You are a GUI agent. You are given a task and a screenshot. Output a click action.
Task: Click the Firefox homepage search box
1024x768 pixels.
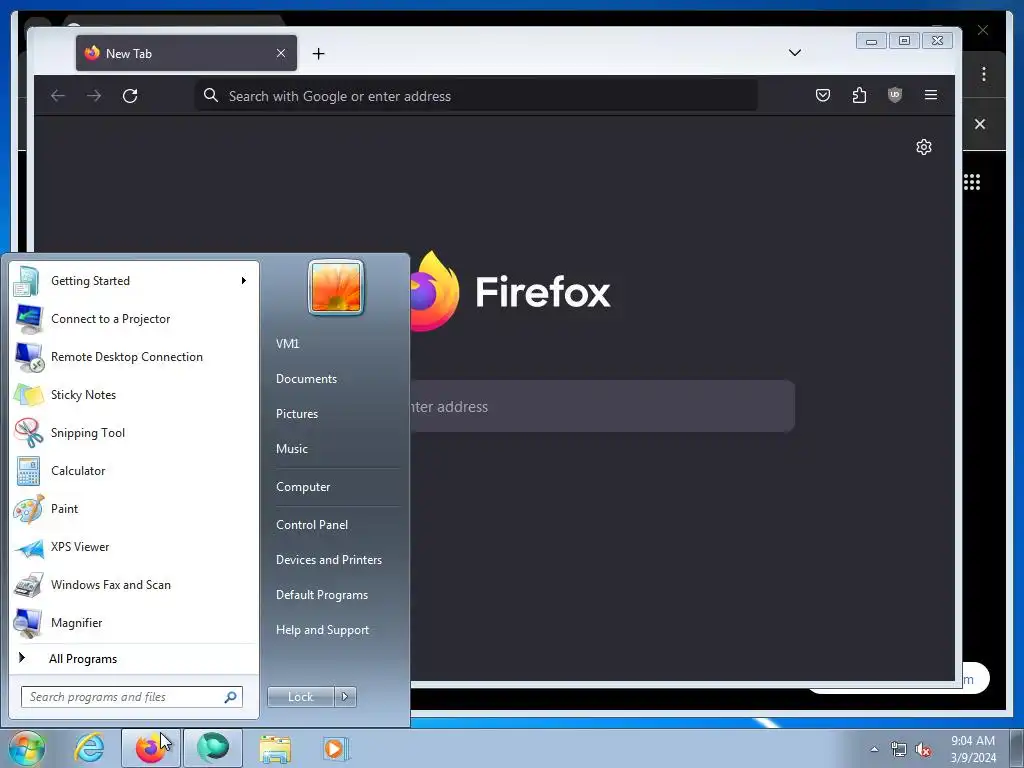(602, 406)
